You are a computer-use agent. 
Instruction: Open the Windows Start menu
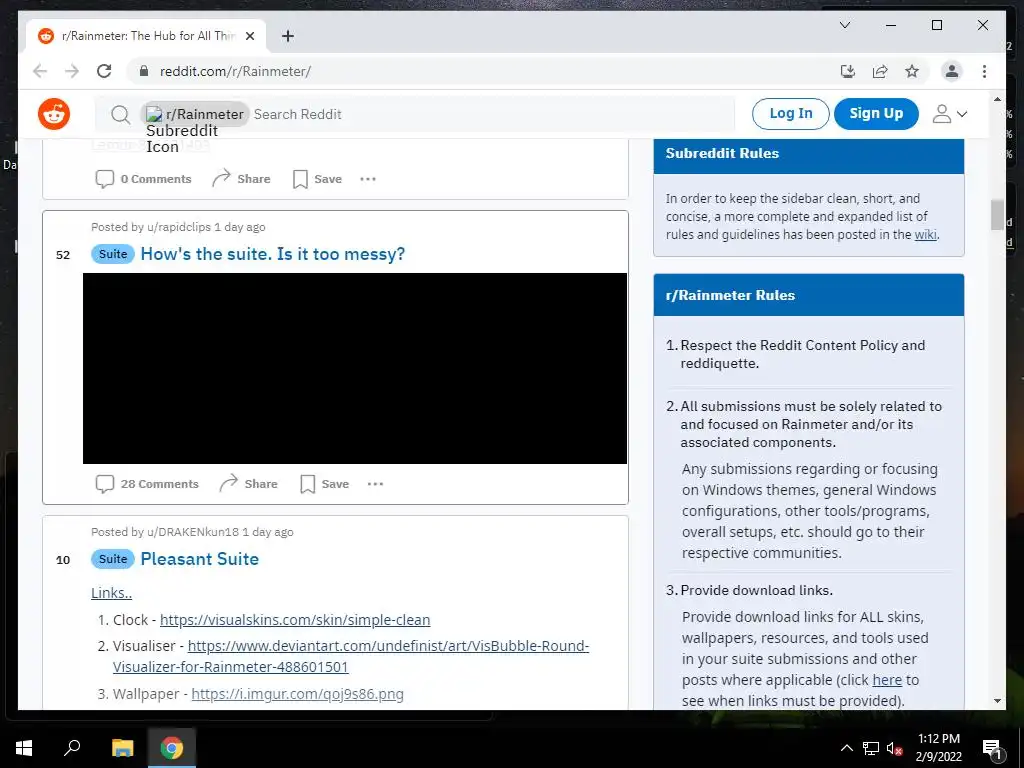tap(24, 748)
